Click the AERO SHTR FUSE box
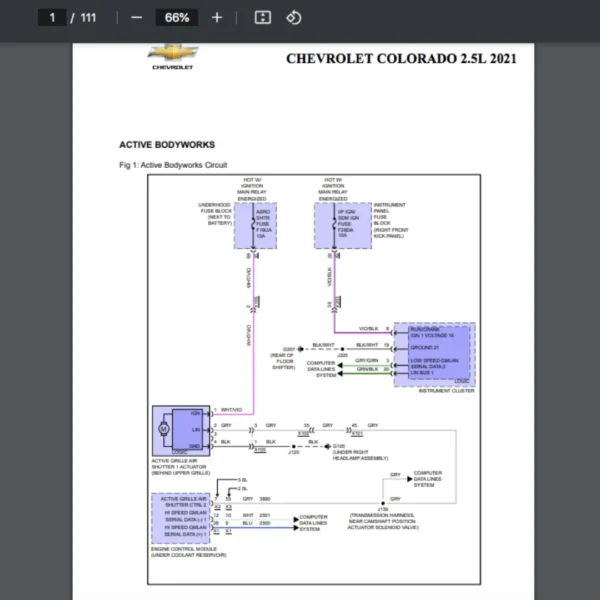 coord(255,226)
